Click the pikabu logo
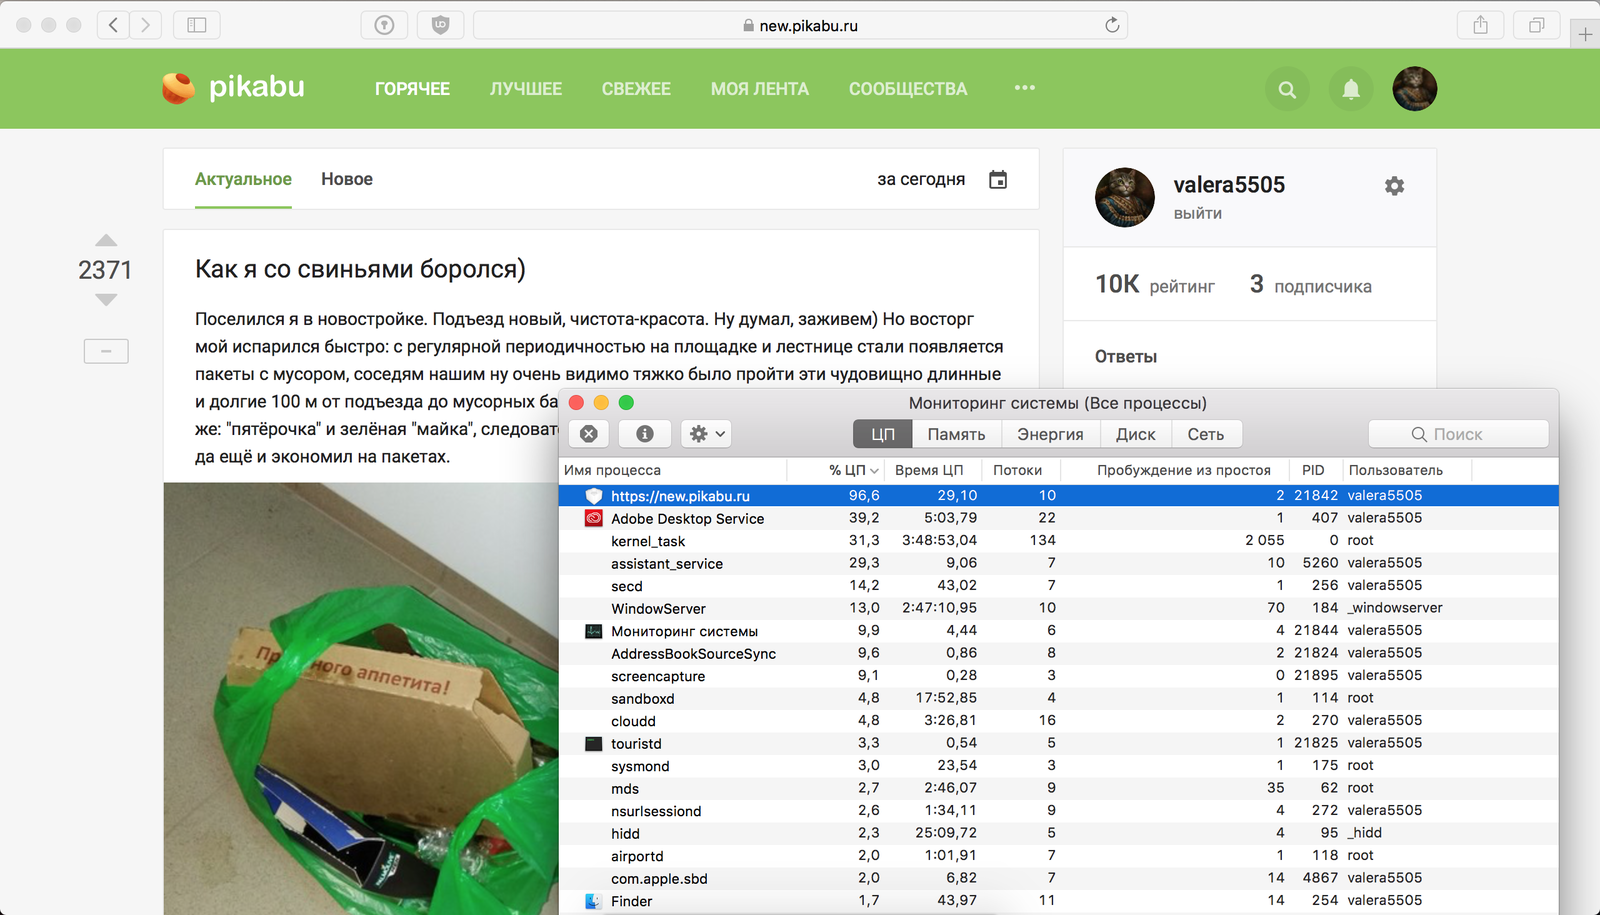 233,88
